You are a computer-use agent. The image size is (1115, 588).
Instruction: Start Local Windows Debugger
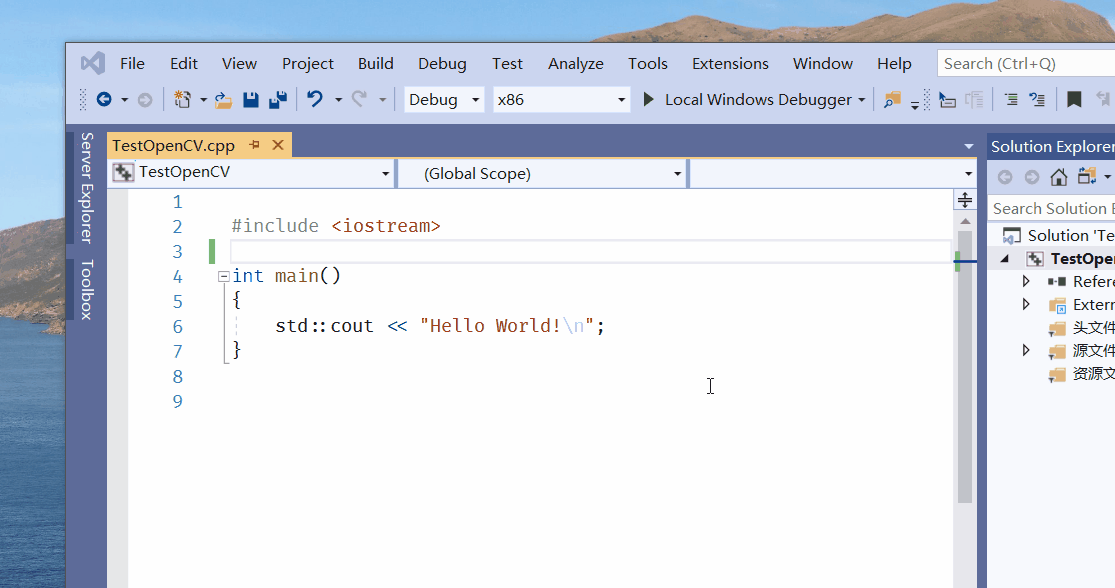point(748,100)
